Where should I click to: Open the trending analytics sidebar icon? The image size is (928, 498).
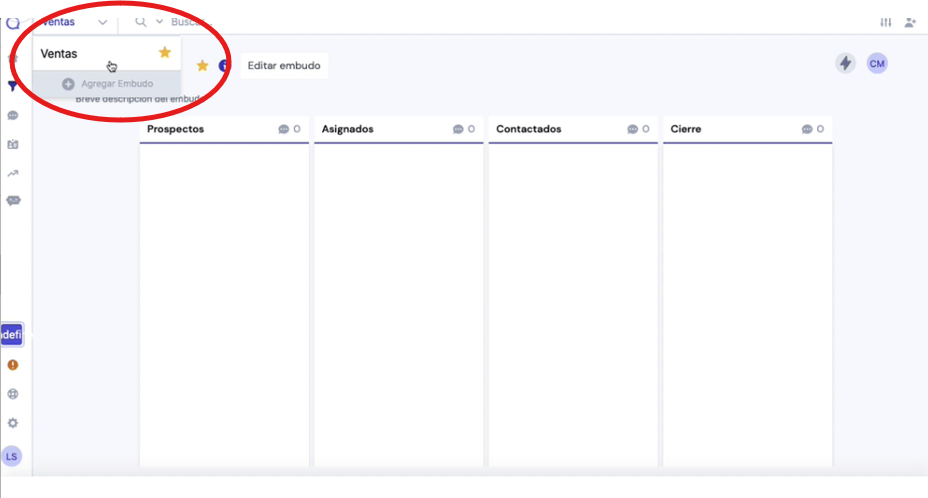point(13,173)
